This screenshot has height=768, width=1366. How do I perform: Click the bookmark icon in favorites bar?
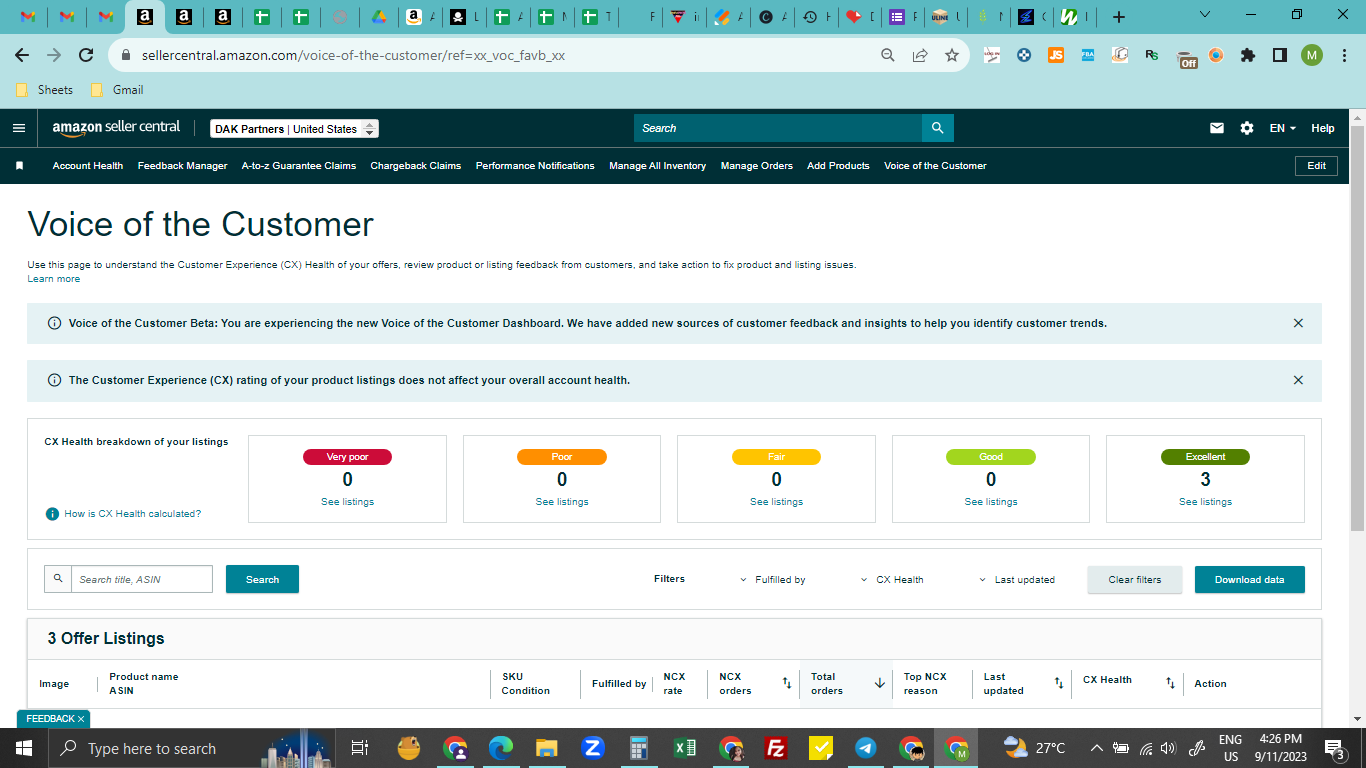19,166
